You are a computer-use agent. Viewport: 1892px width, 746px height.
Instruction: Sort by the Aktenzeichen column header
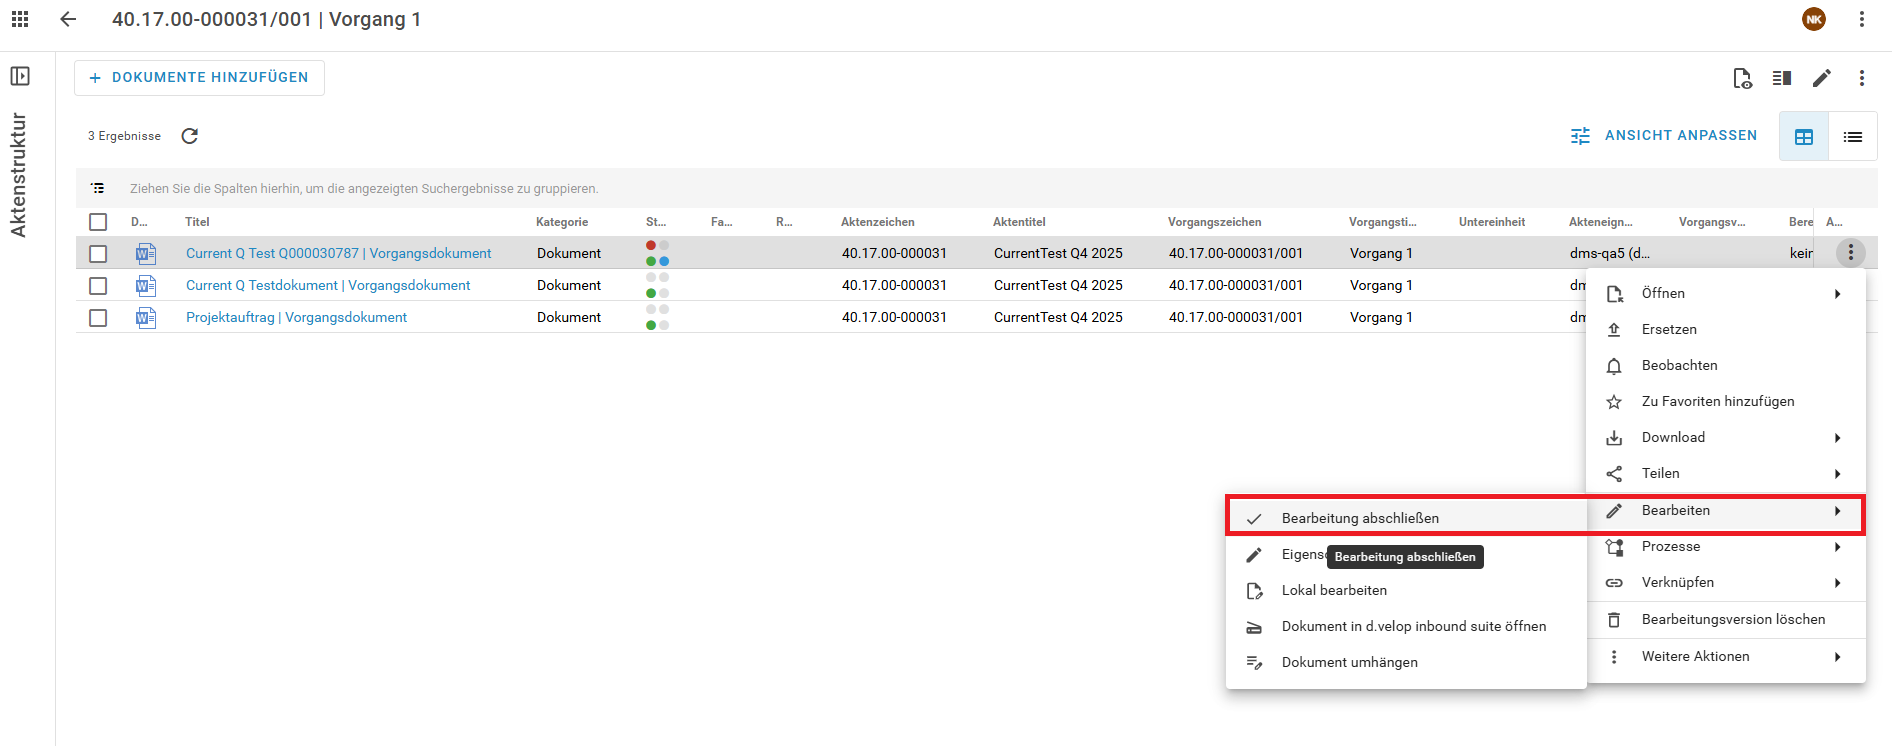click(x=877, y=222)
